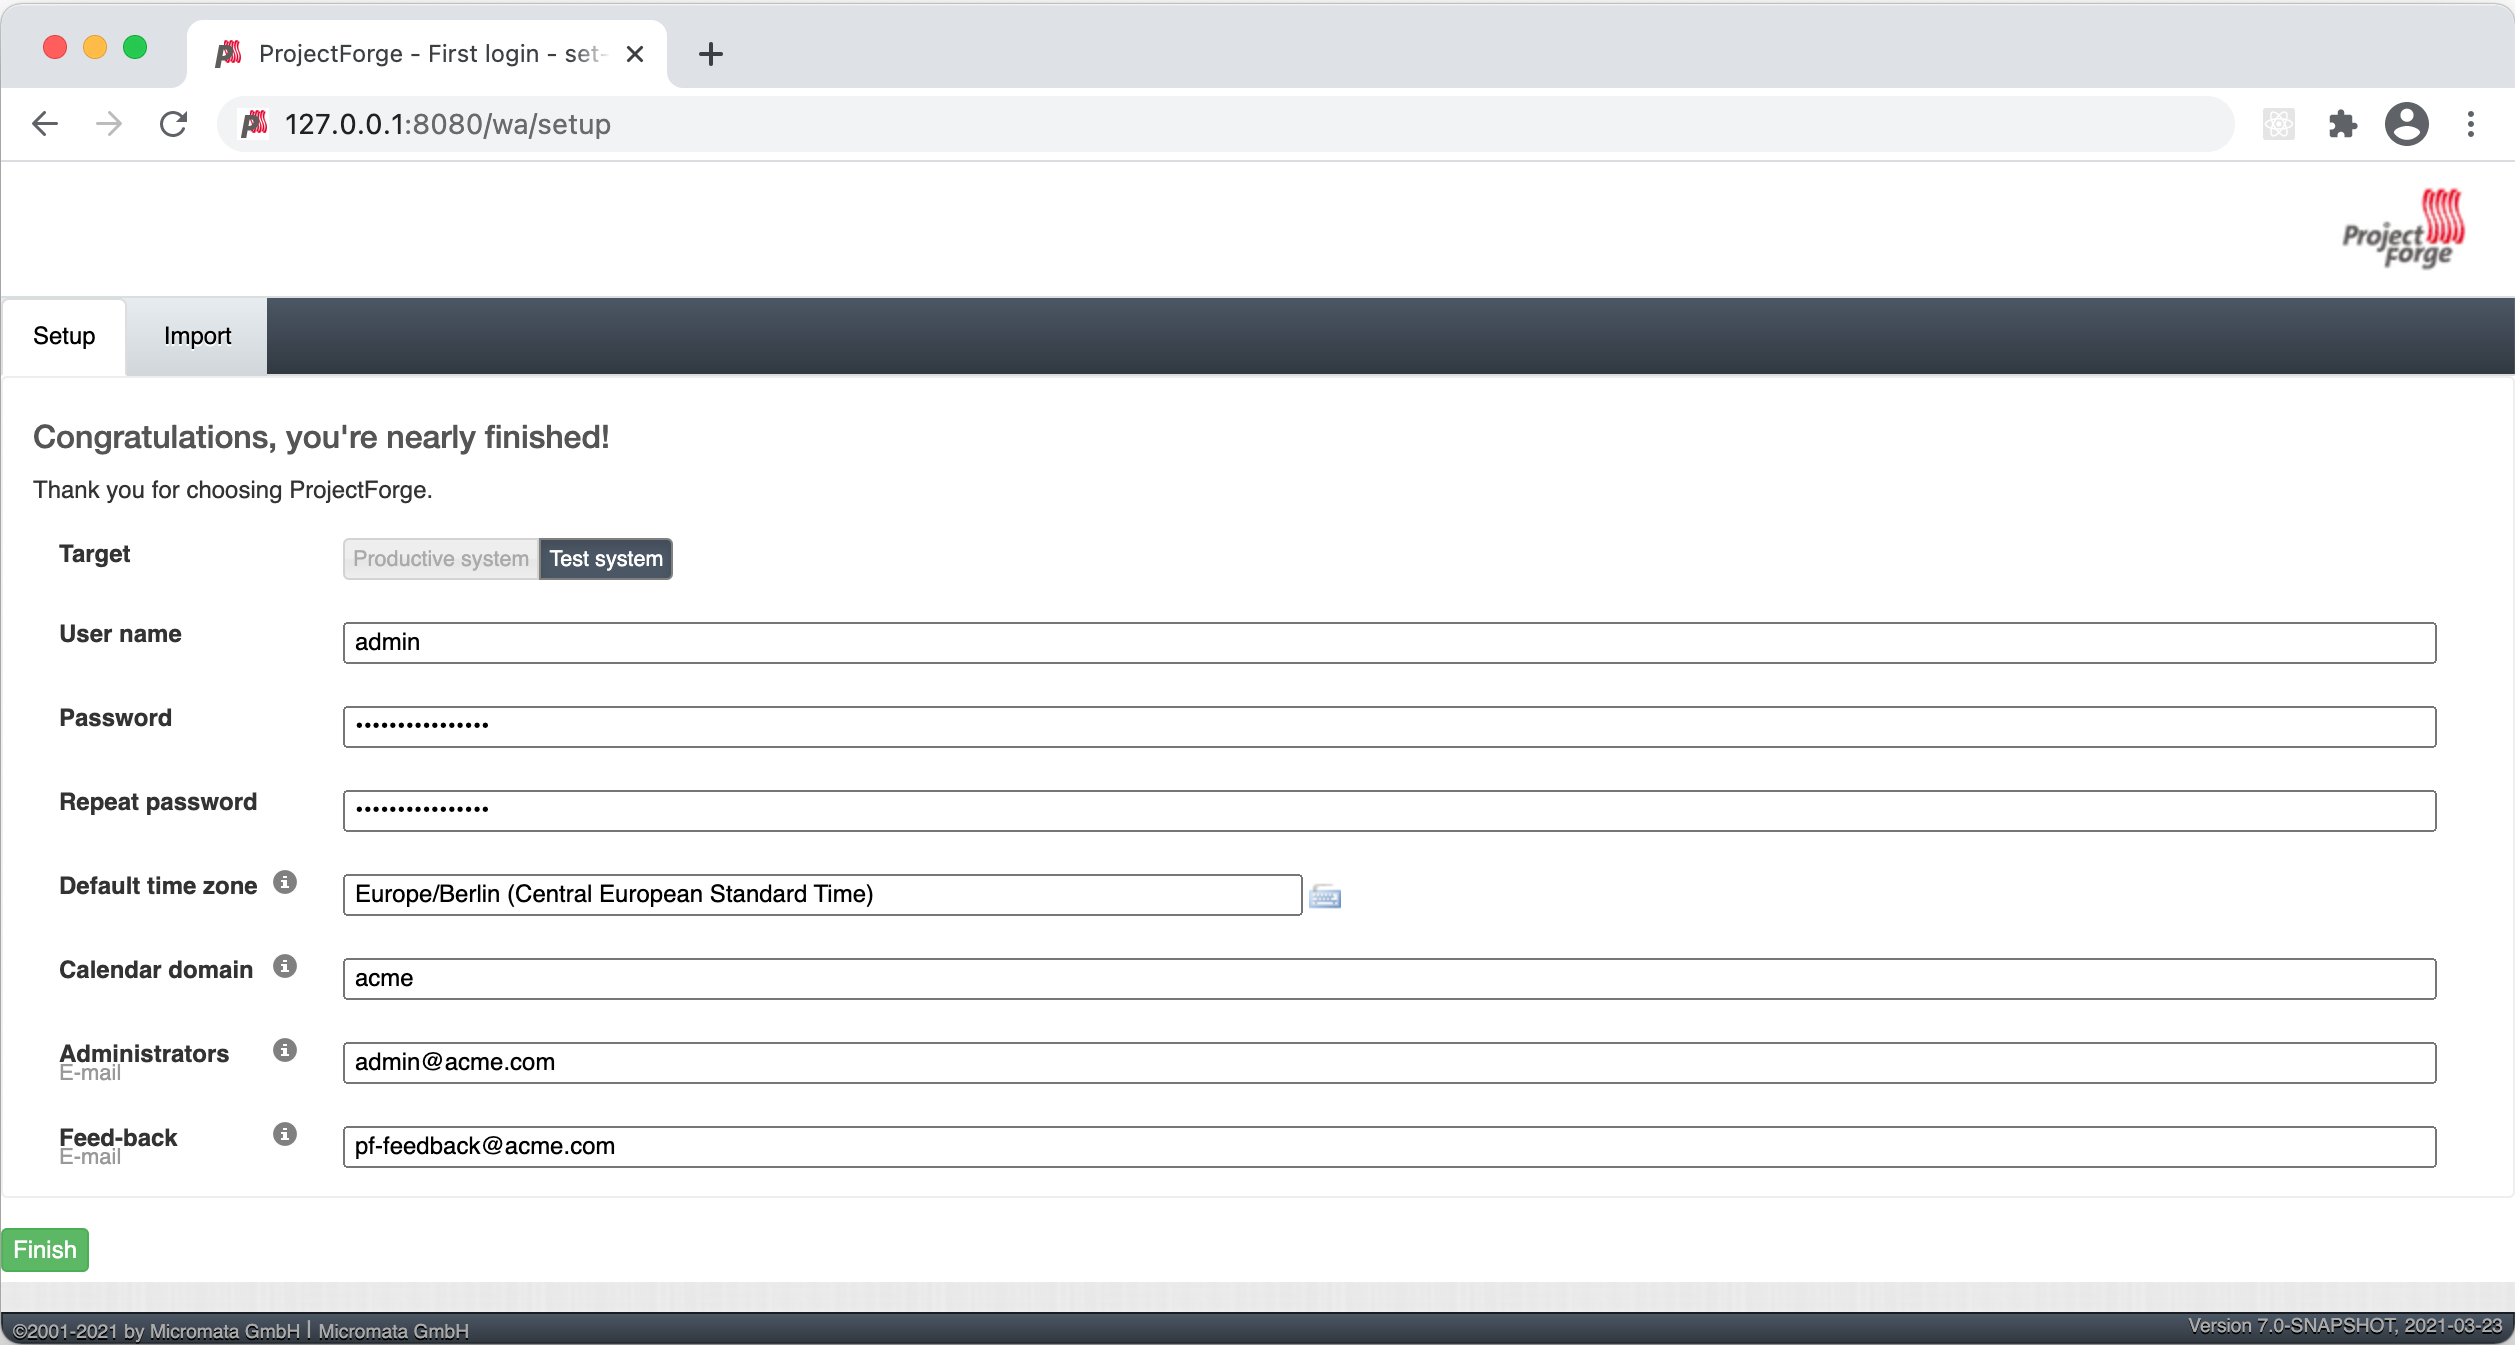Open the browser extensions puzzle icon
This screenshot has width=2515, height=1345.
pos(2343,124)
